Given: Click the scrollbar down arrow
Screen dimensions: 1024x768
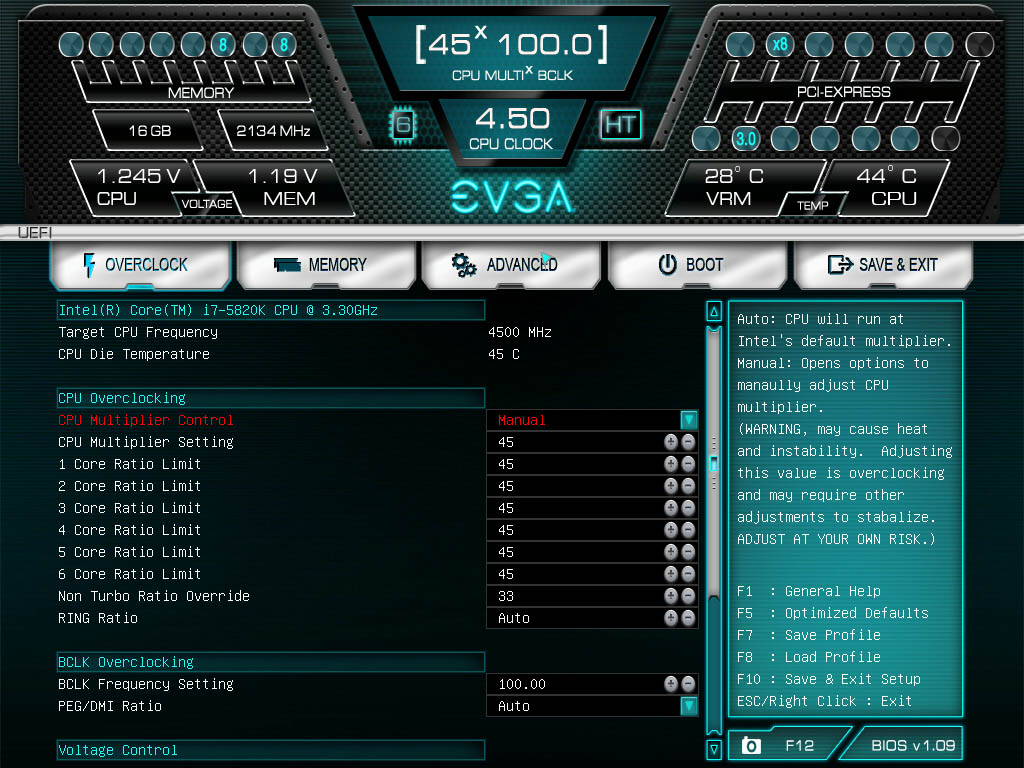Looking at the screenshot, I should pos(714,749).
